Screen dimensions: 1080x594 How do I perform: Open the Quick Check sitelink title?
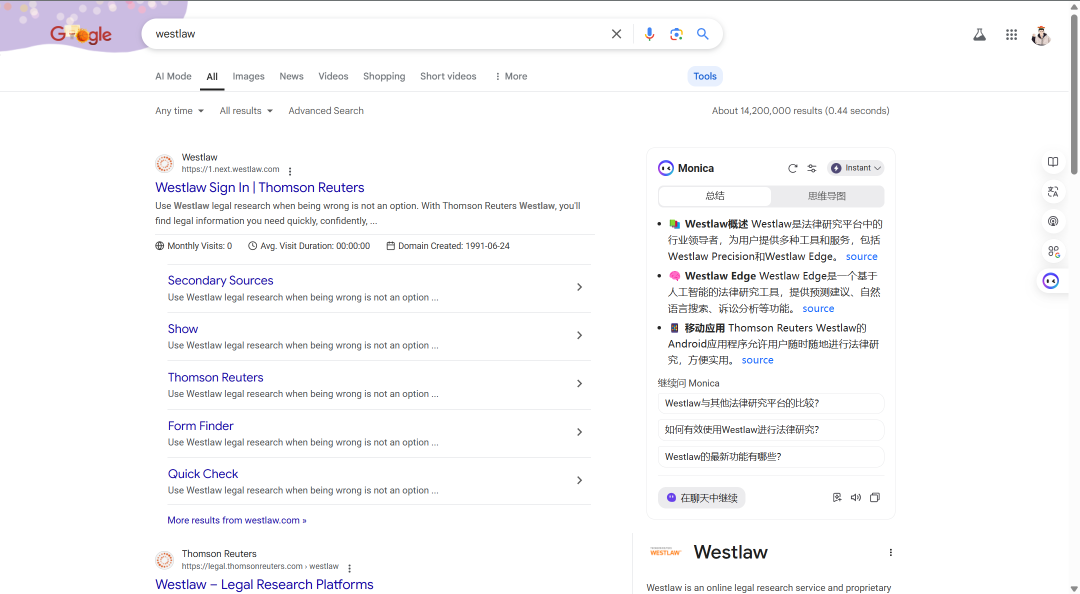(203, 474)
